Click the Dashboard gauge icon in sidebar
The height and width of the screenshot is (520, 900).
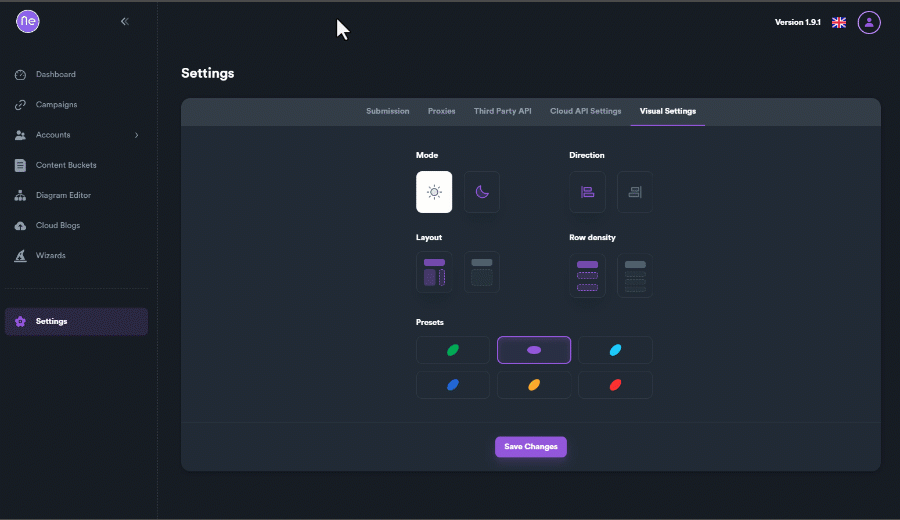(x=20, y=75)
